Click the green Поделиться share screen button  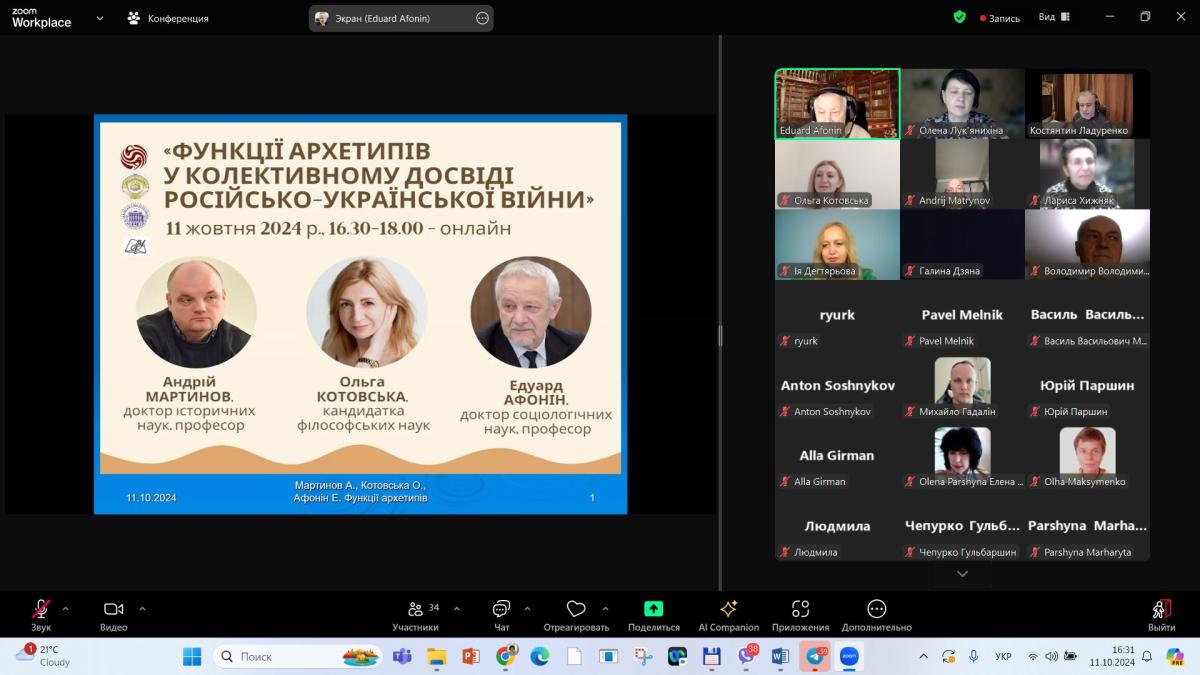pyautogui.click(x=653, y=609)
